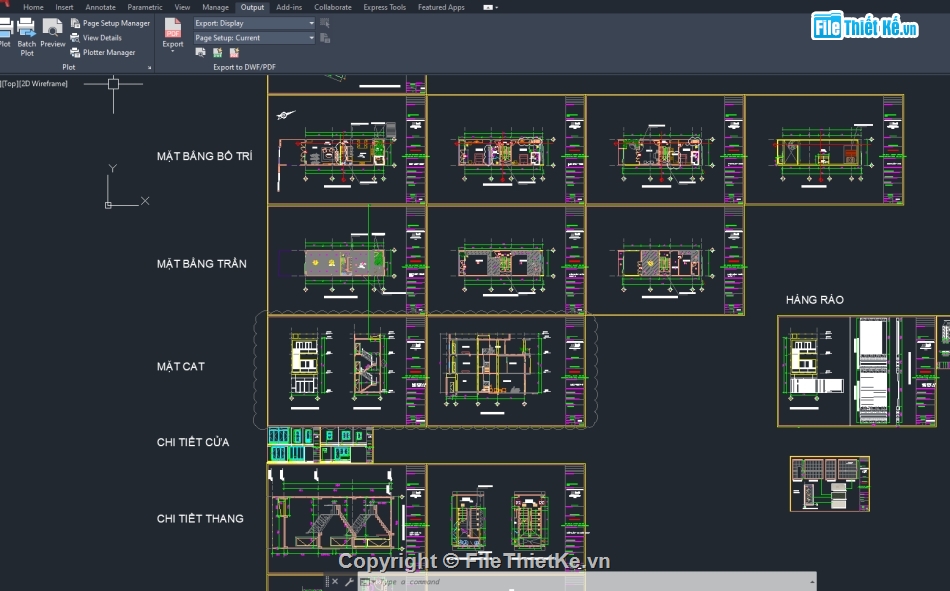The image size is (950, 591).
Task: Click the small schedule sheet below fence drawing
Action: pyautogui.click(x=830, y=484)
